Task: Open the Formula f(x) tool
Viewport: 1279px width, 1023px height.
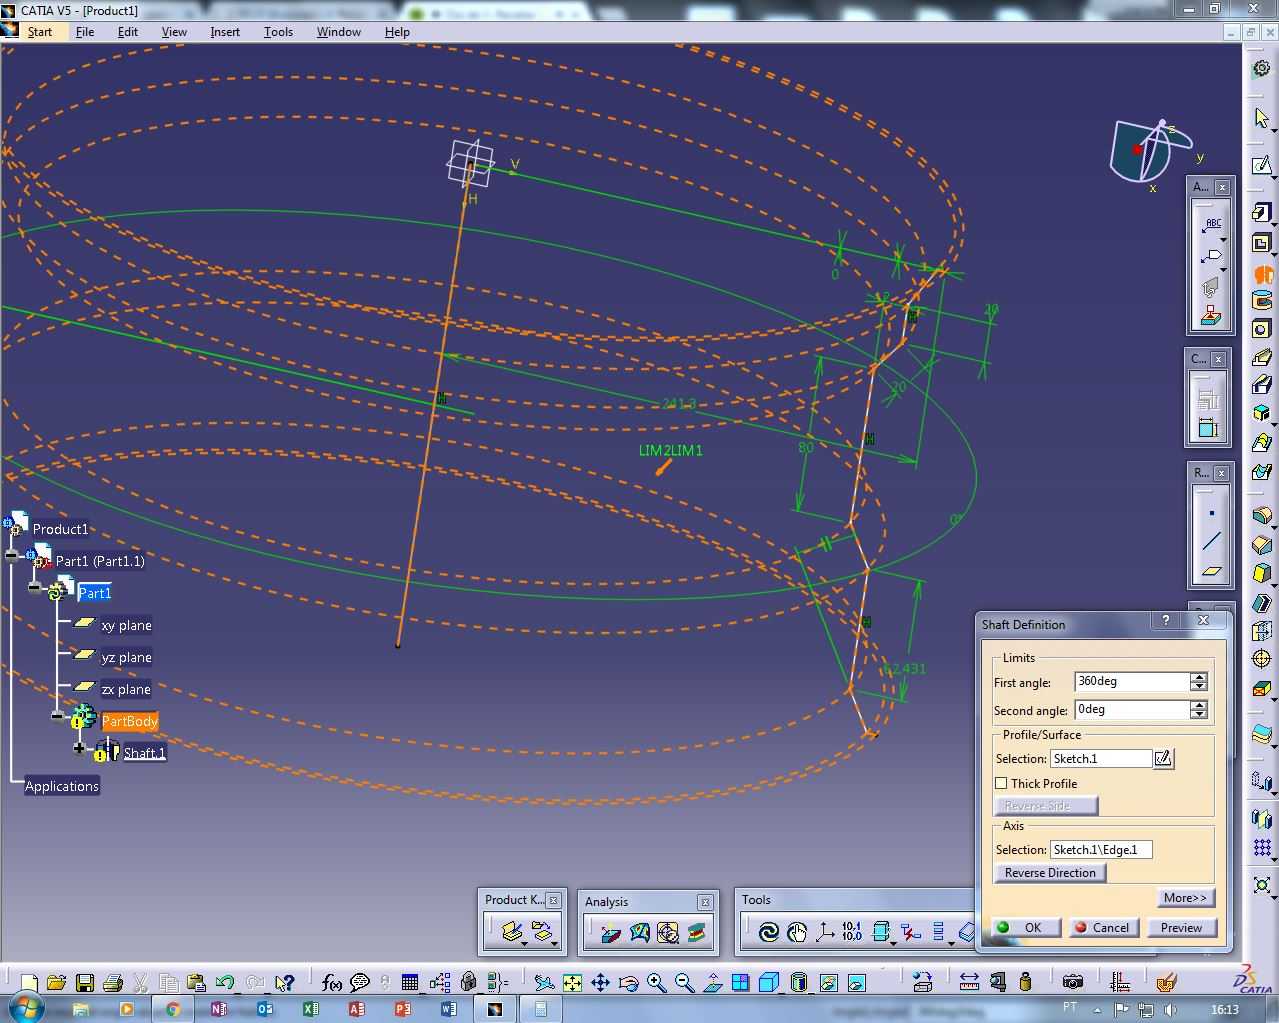Action: pos(332,983)
